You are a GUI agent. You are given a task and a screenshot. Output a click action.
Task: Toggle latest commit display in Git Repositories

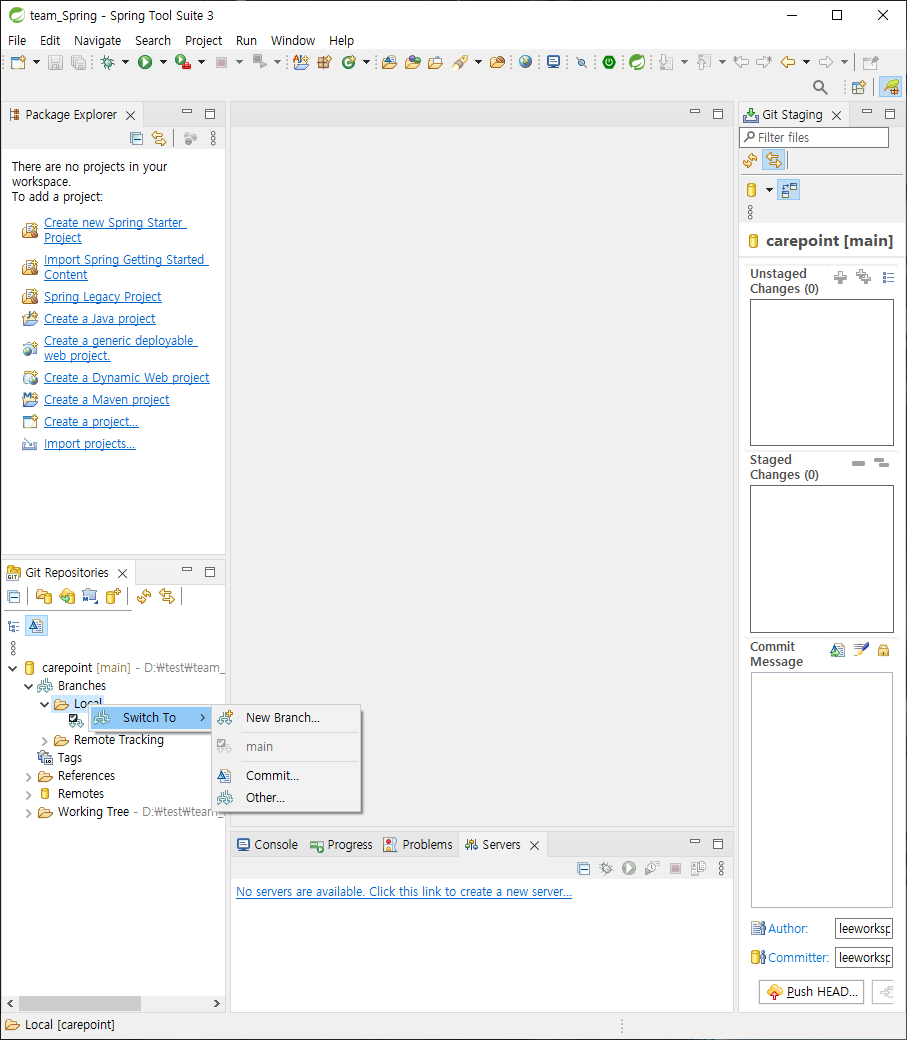click(x=36, y=625)
